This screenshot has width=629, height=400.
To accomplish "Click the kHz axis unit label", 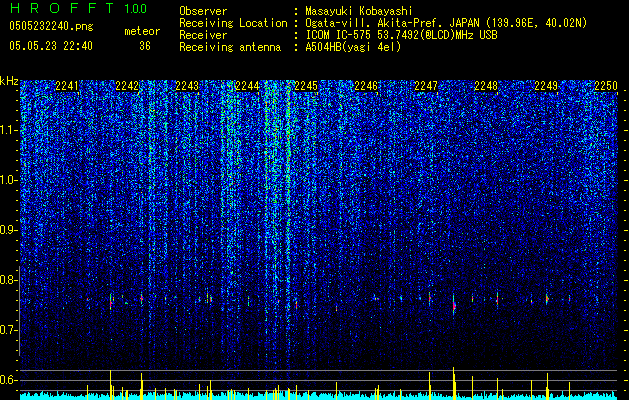I will pyautogui.click(x=9, y=81).
